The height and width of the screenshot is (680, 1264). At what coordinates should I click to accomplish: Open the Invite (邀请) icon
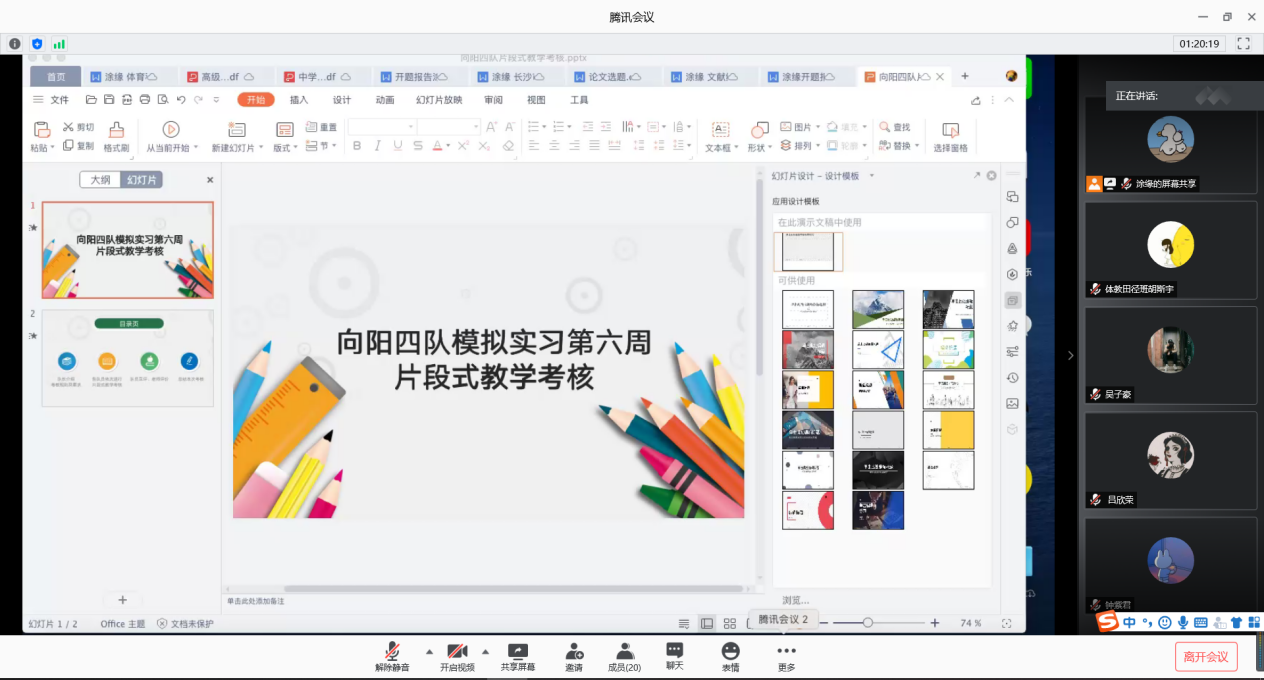tap(574, 651)
